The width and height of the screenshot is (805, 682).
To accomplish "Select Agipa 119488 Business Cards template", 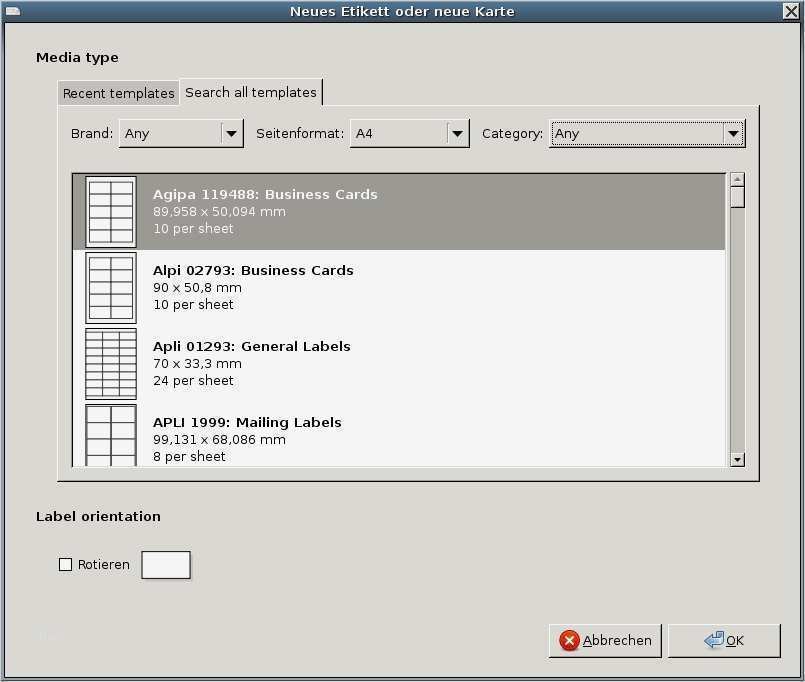I will (x=399, y=212).
